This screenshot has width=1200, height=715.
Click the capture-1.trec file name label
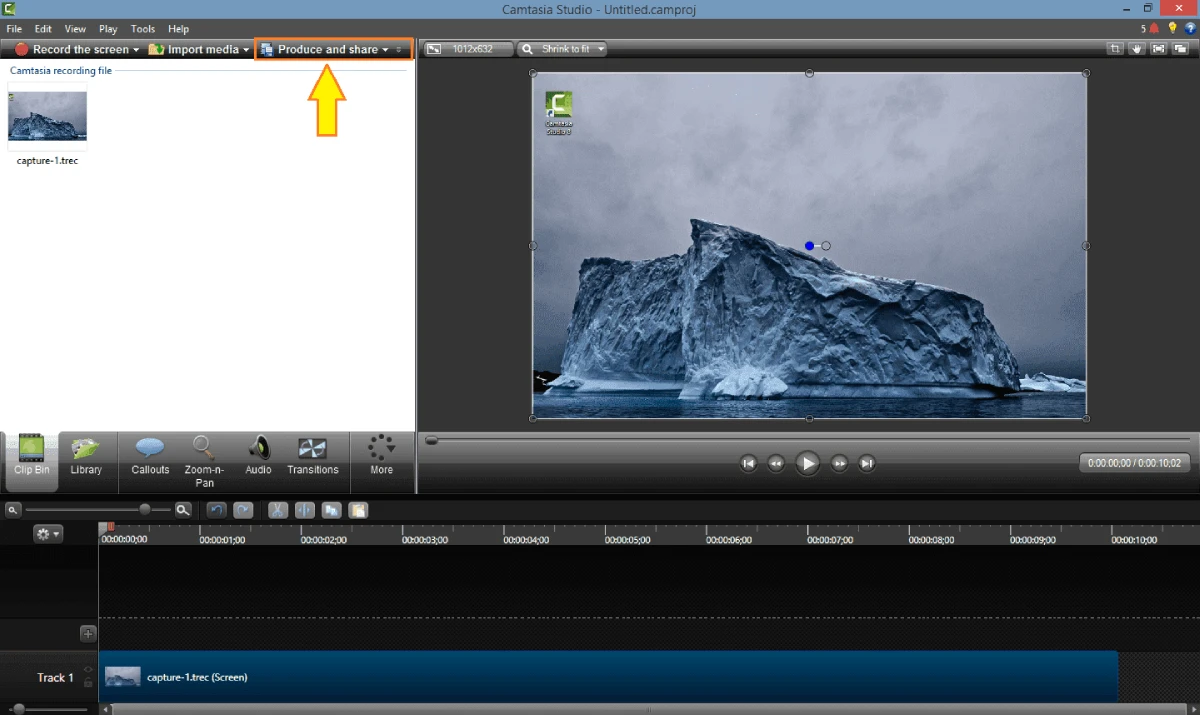tap(47, 160)
